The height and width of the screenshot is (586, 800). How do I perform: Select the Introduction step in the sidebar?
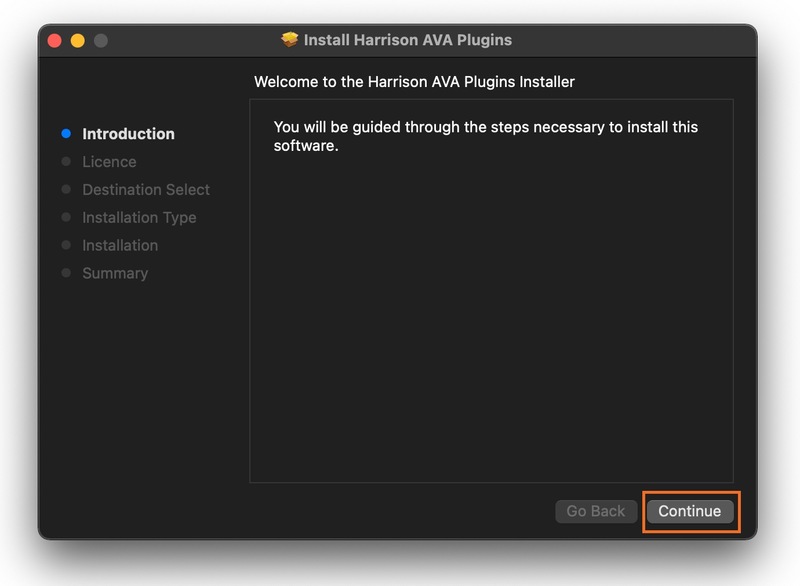pyautogui.click(x=128, y=134)
